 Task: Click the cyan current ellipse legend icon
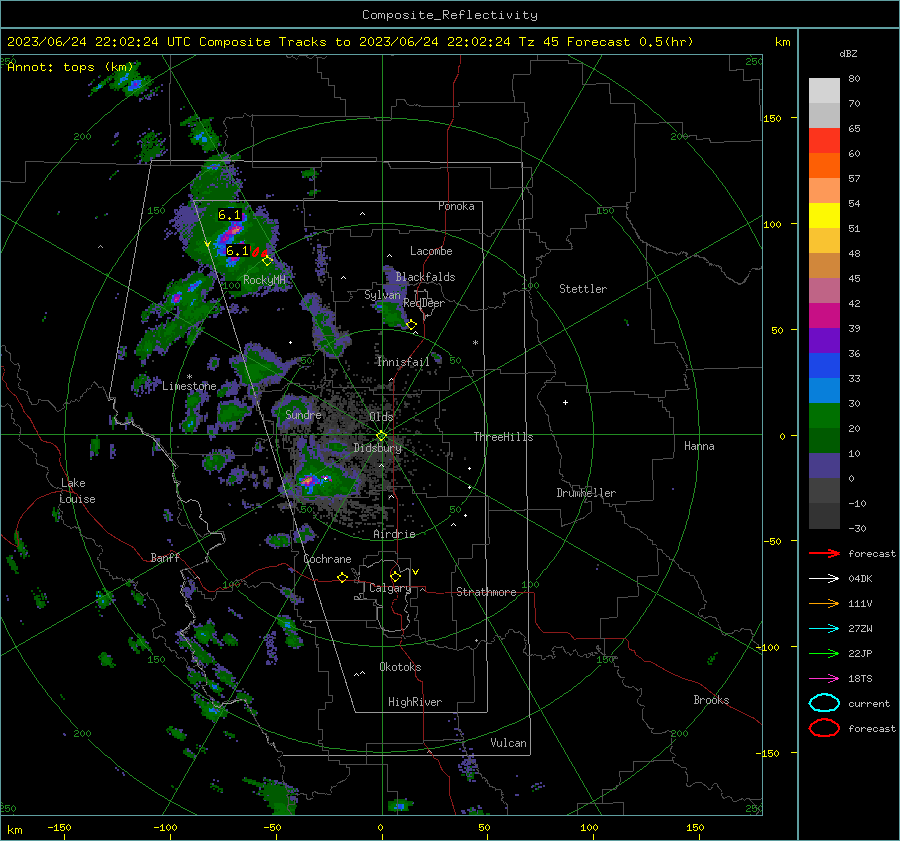coord(824,703)
